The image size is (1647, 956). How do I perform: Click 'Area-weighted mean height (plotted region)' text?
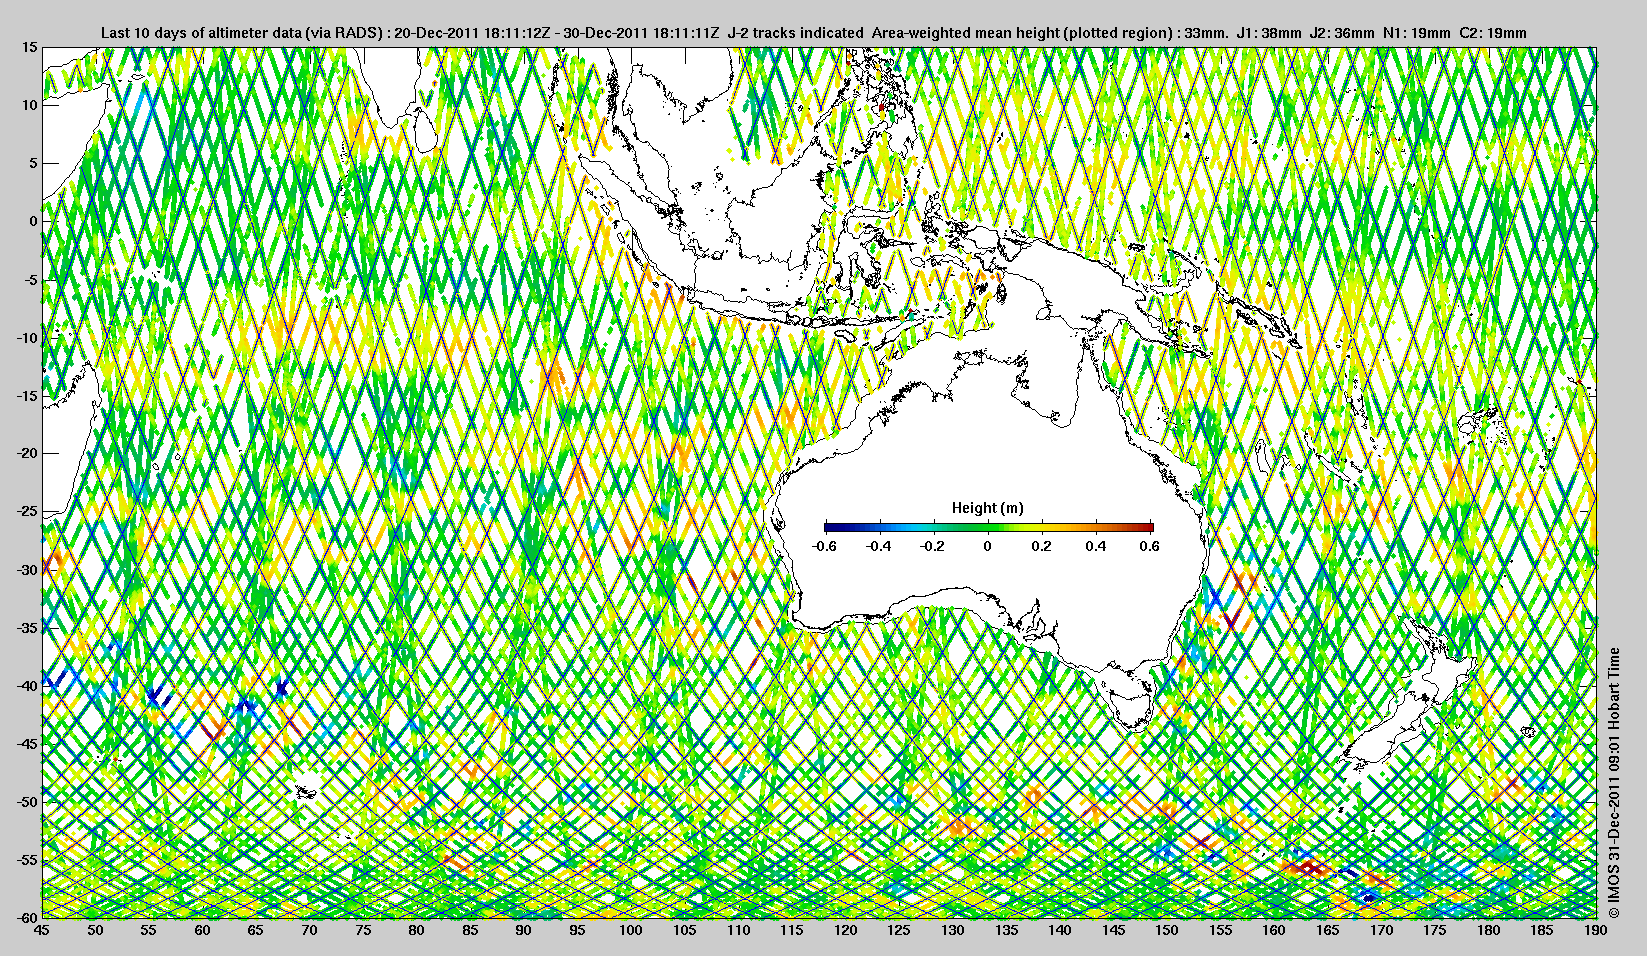(x=1021, y=33)
